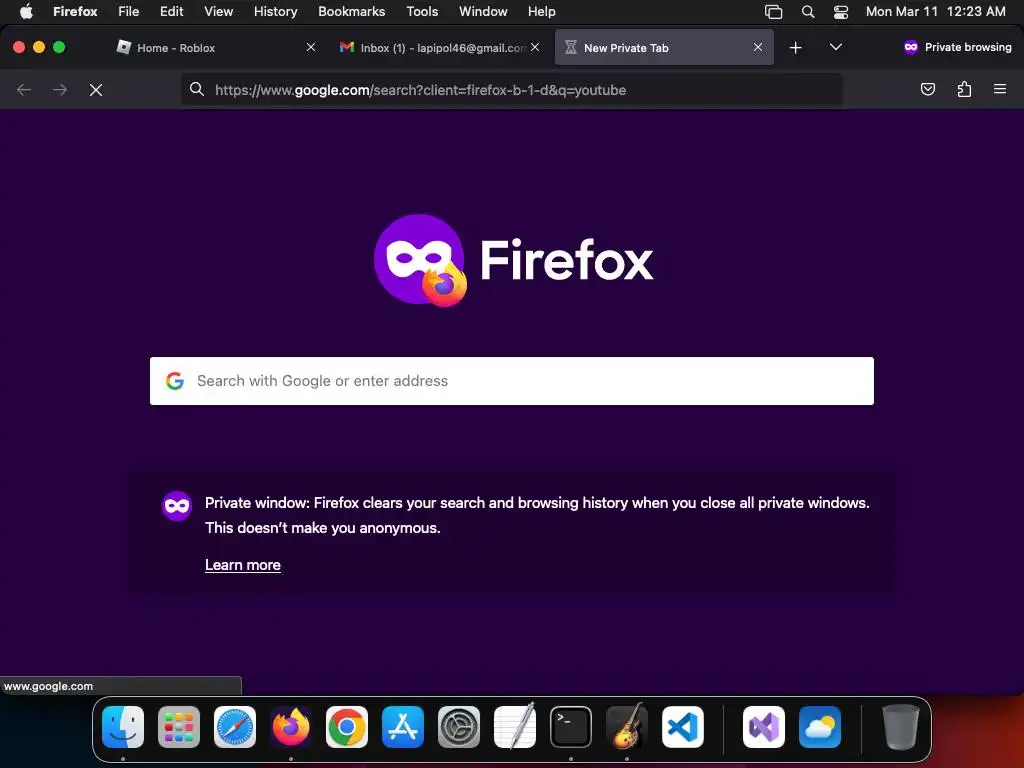The image size is (1024, 768).
Task: Close the Gmail Inbox tab
Action: pos(535,47)
